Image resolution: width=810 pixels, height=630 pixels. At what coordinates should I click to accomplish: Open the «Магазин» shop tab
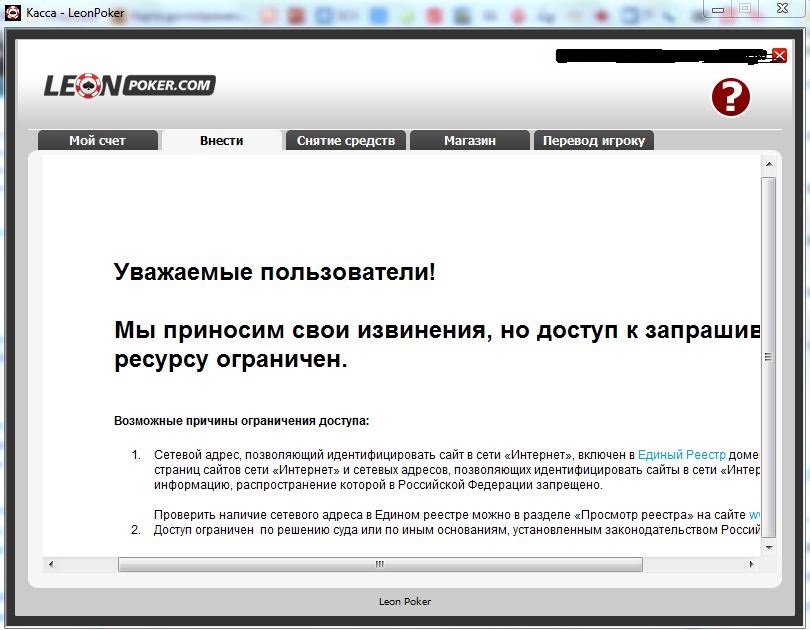(470, 141)
